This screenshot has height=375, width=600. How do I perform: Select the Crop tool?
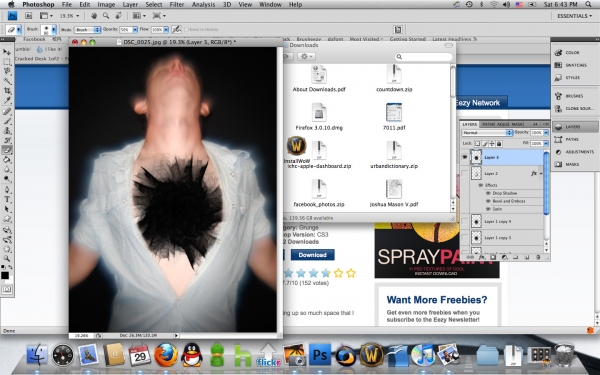click(x=7, y=91)
